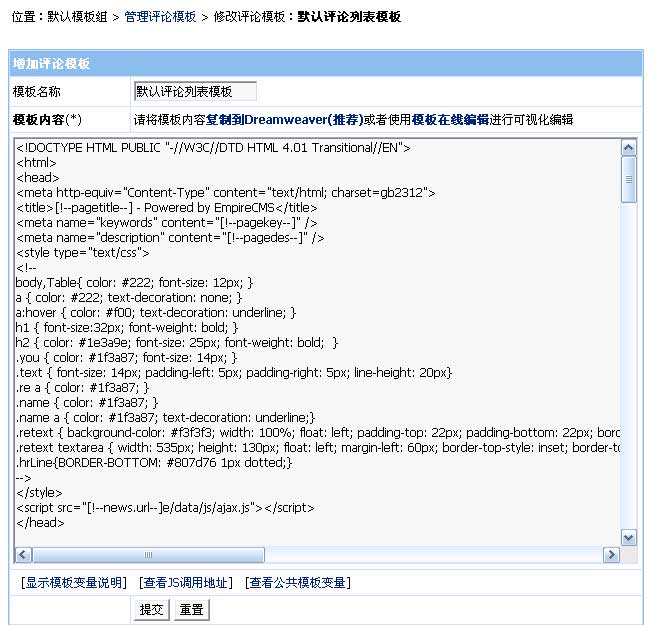
Task: Open the [显示模板变量说明] link
Action: coord(74,583)
